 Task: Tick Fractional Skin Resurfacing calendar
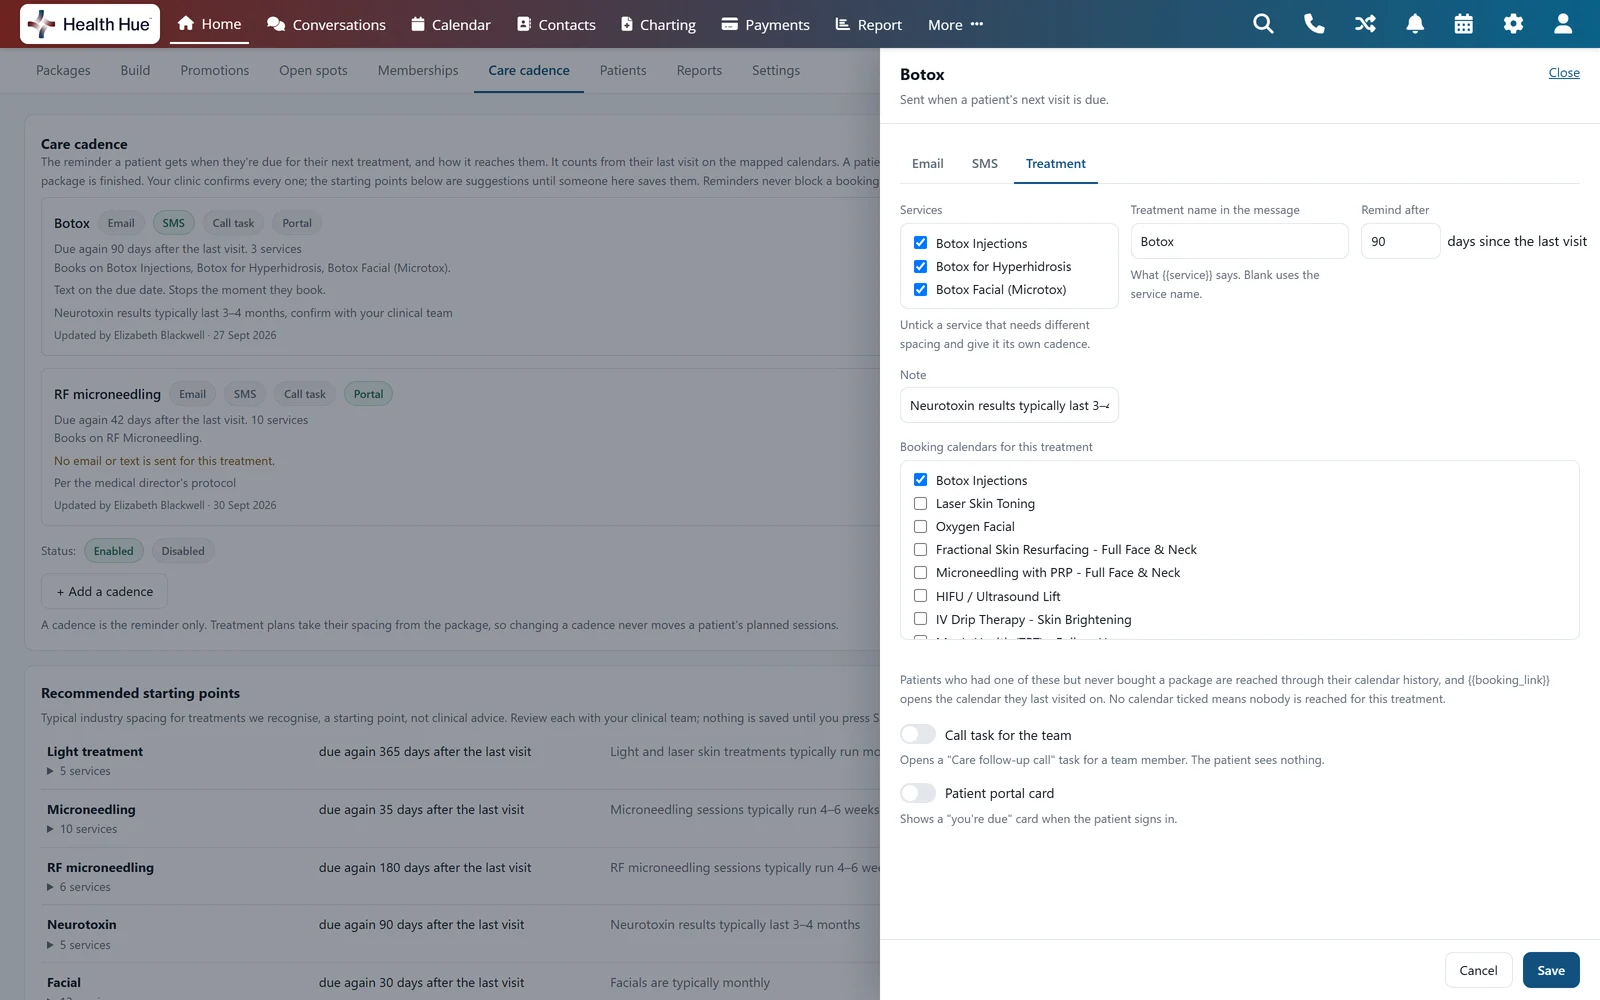point(920,549)
